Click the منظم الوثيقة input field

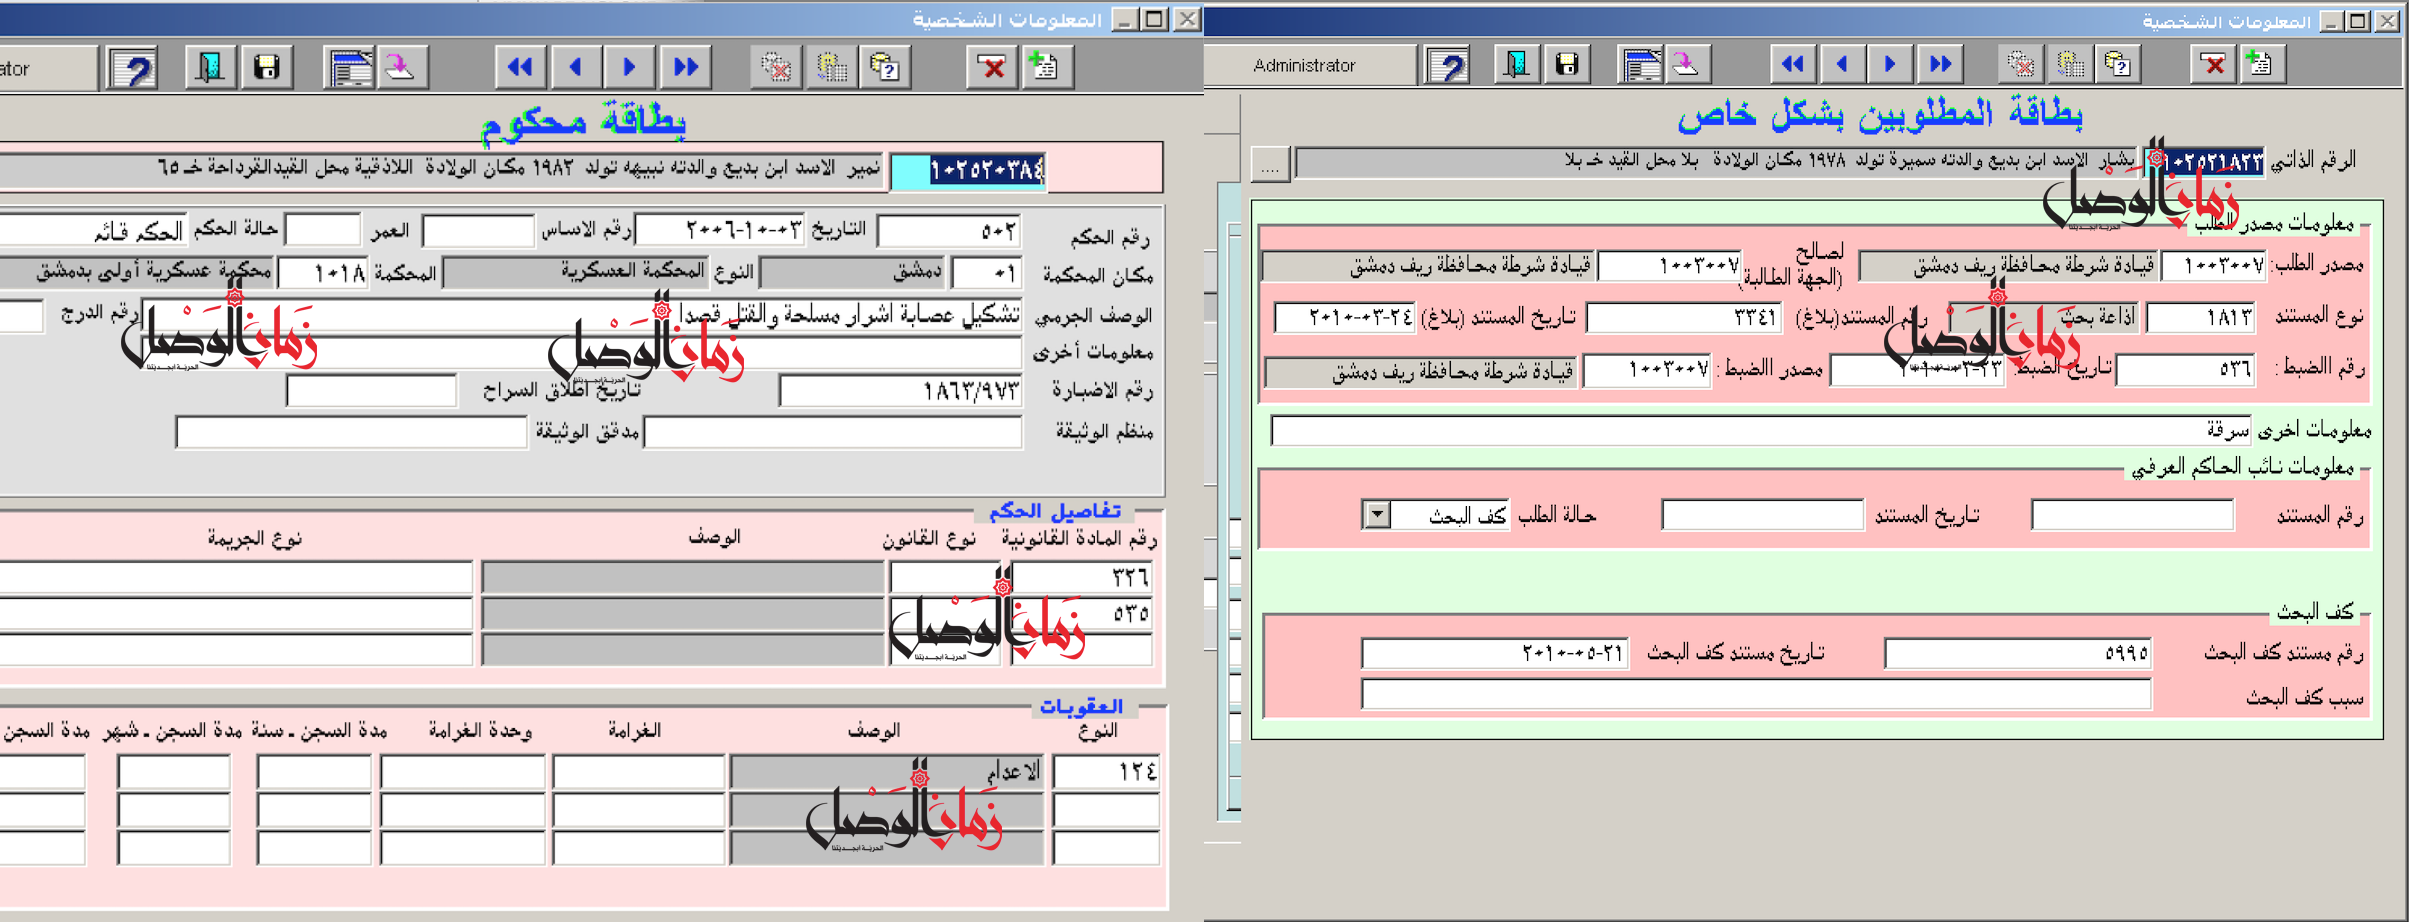pyautogui.click(x=833, y=432)
